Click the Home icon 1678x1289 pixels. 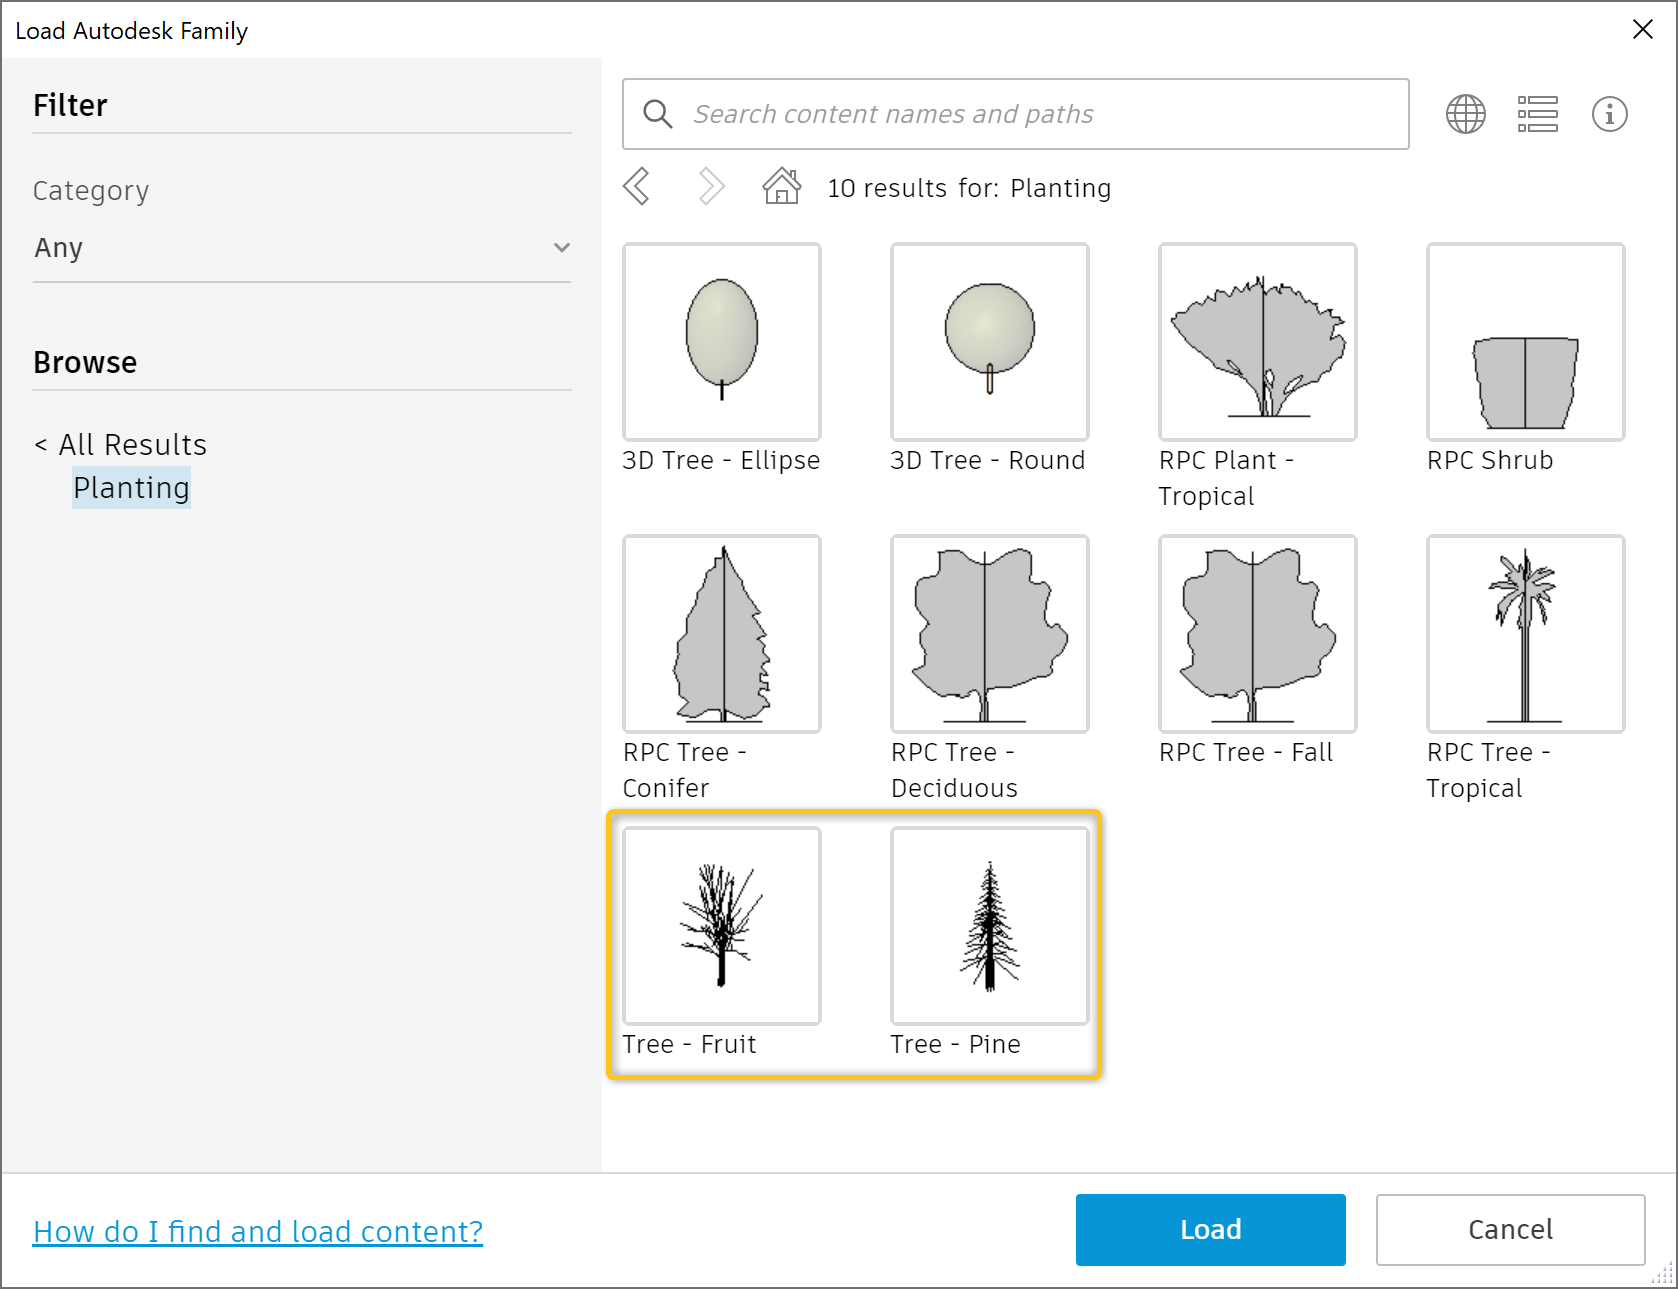[782, 186]
